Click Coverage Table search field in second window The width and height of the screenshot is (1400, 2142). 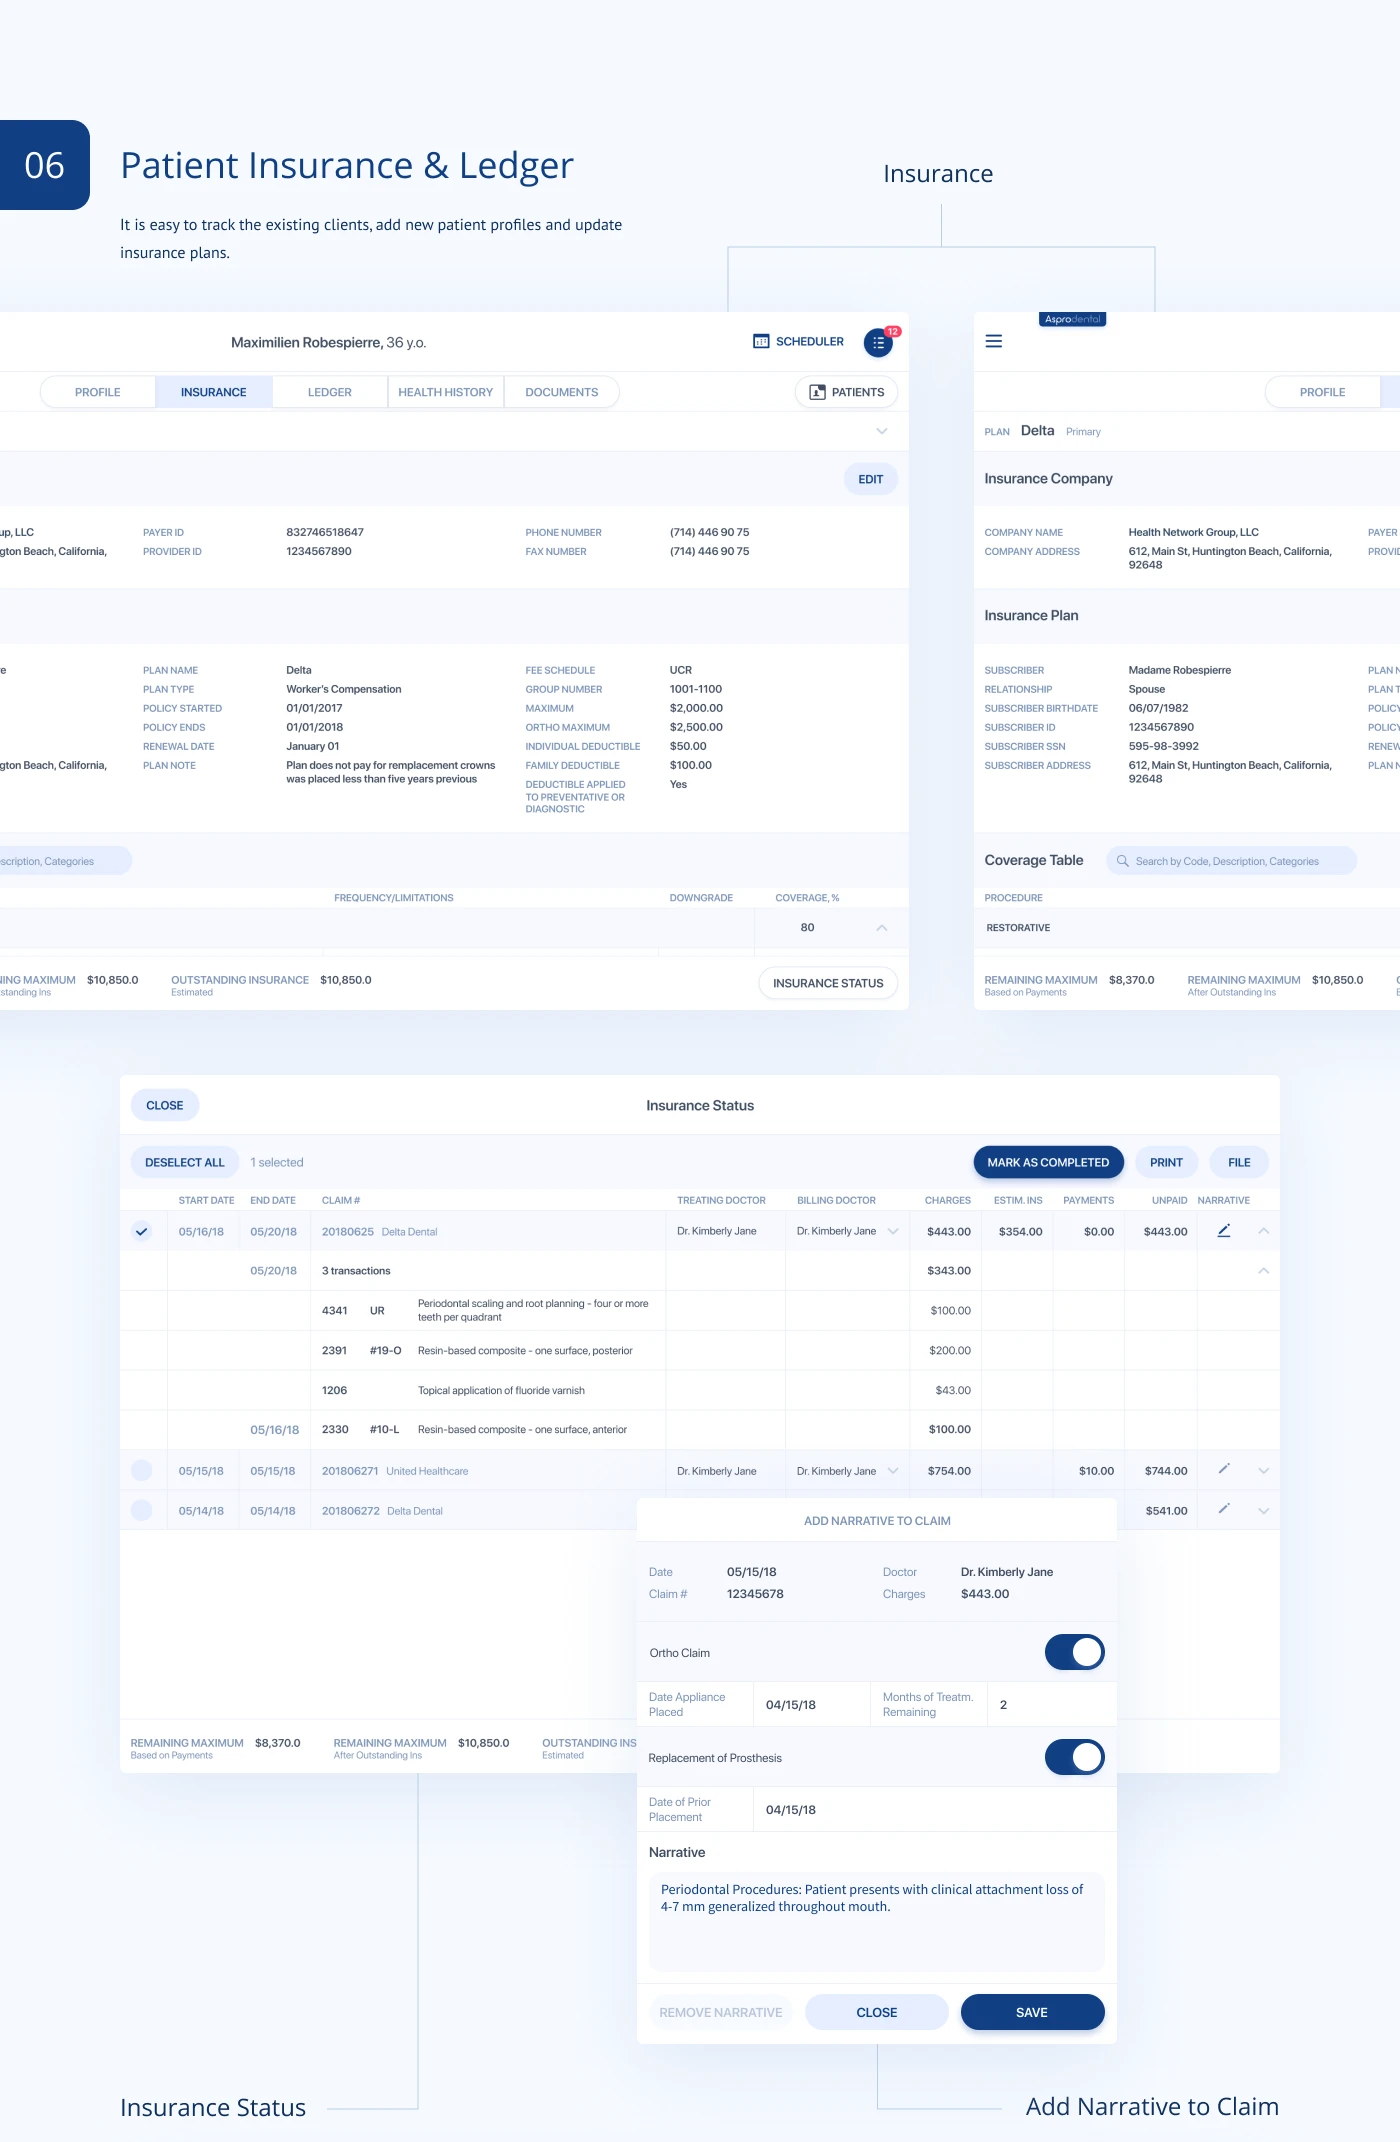pyautogui.click(x=1231, y=861)
